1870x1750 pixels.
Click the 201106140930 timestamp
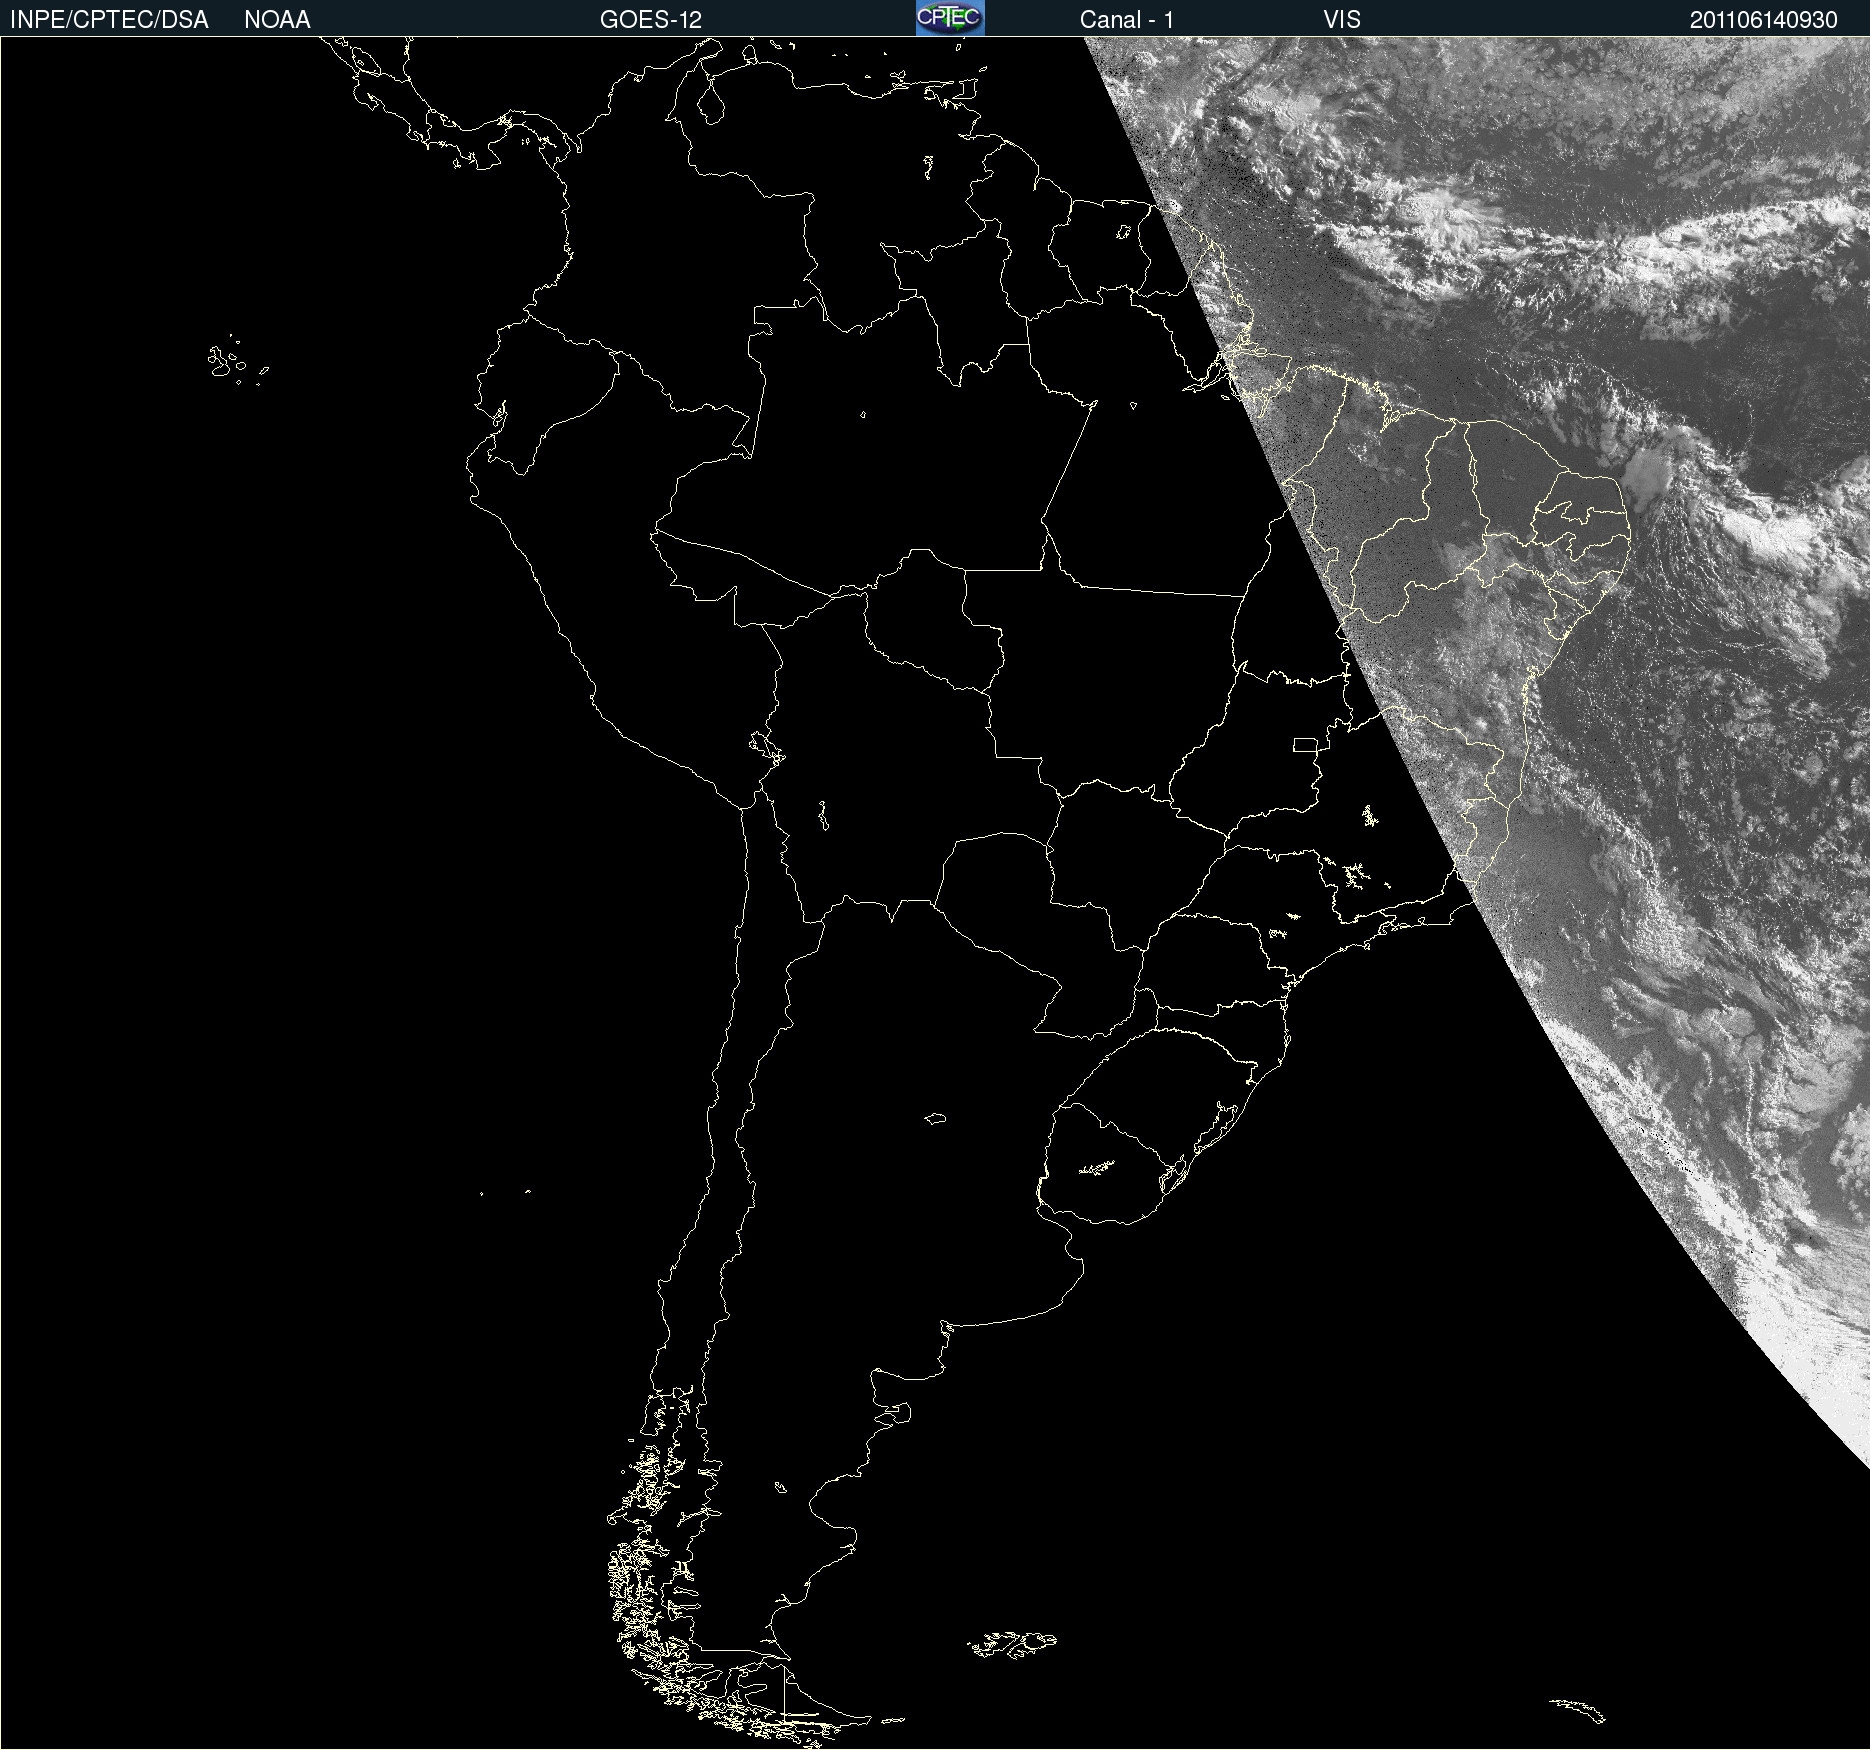[x=1764, y=20]
